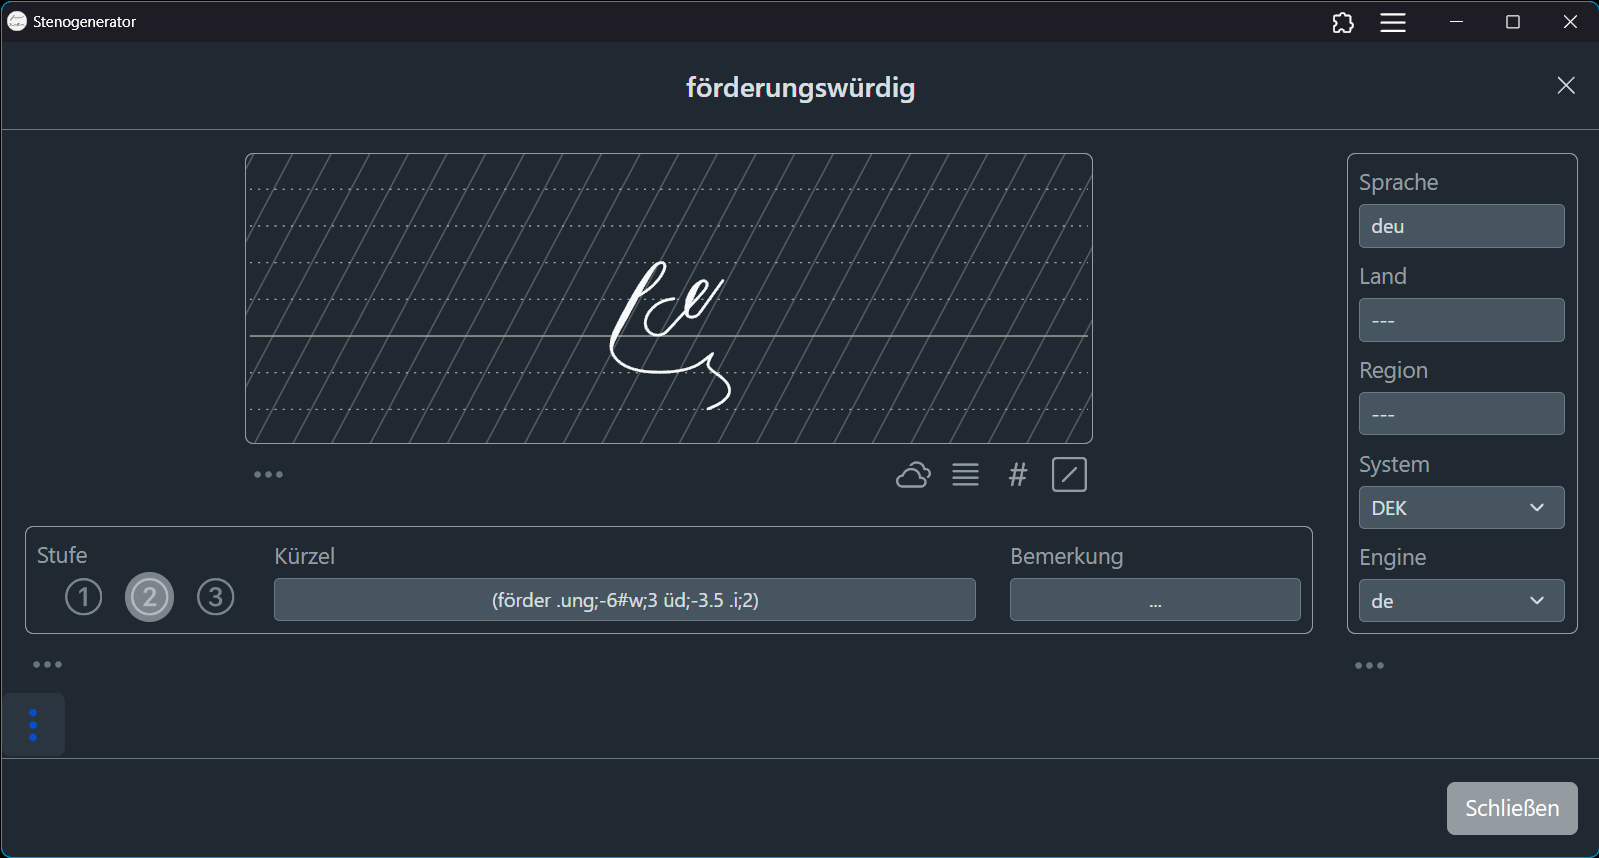The height and width of the screenshot is (858, 1599).
Task: Select Stufe level 1
Action: tap(84, 597)
